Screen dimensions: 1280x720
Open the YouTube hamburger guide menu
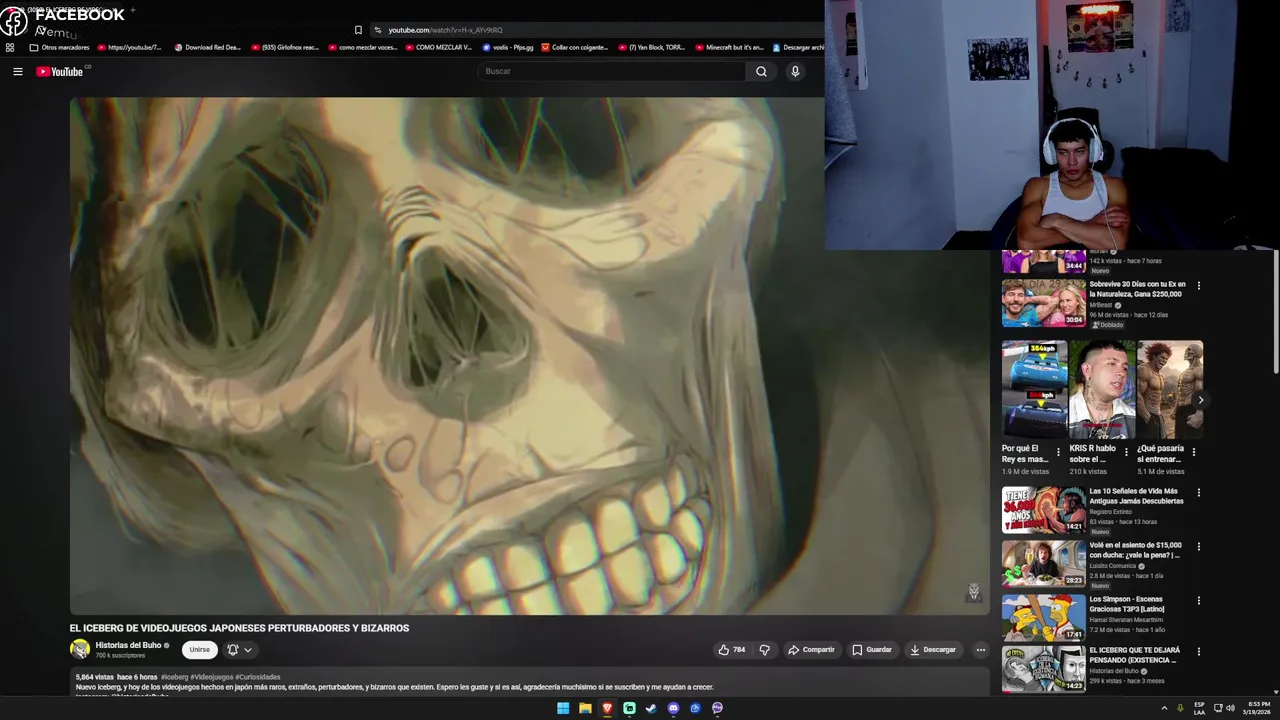(17, 71)
